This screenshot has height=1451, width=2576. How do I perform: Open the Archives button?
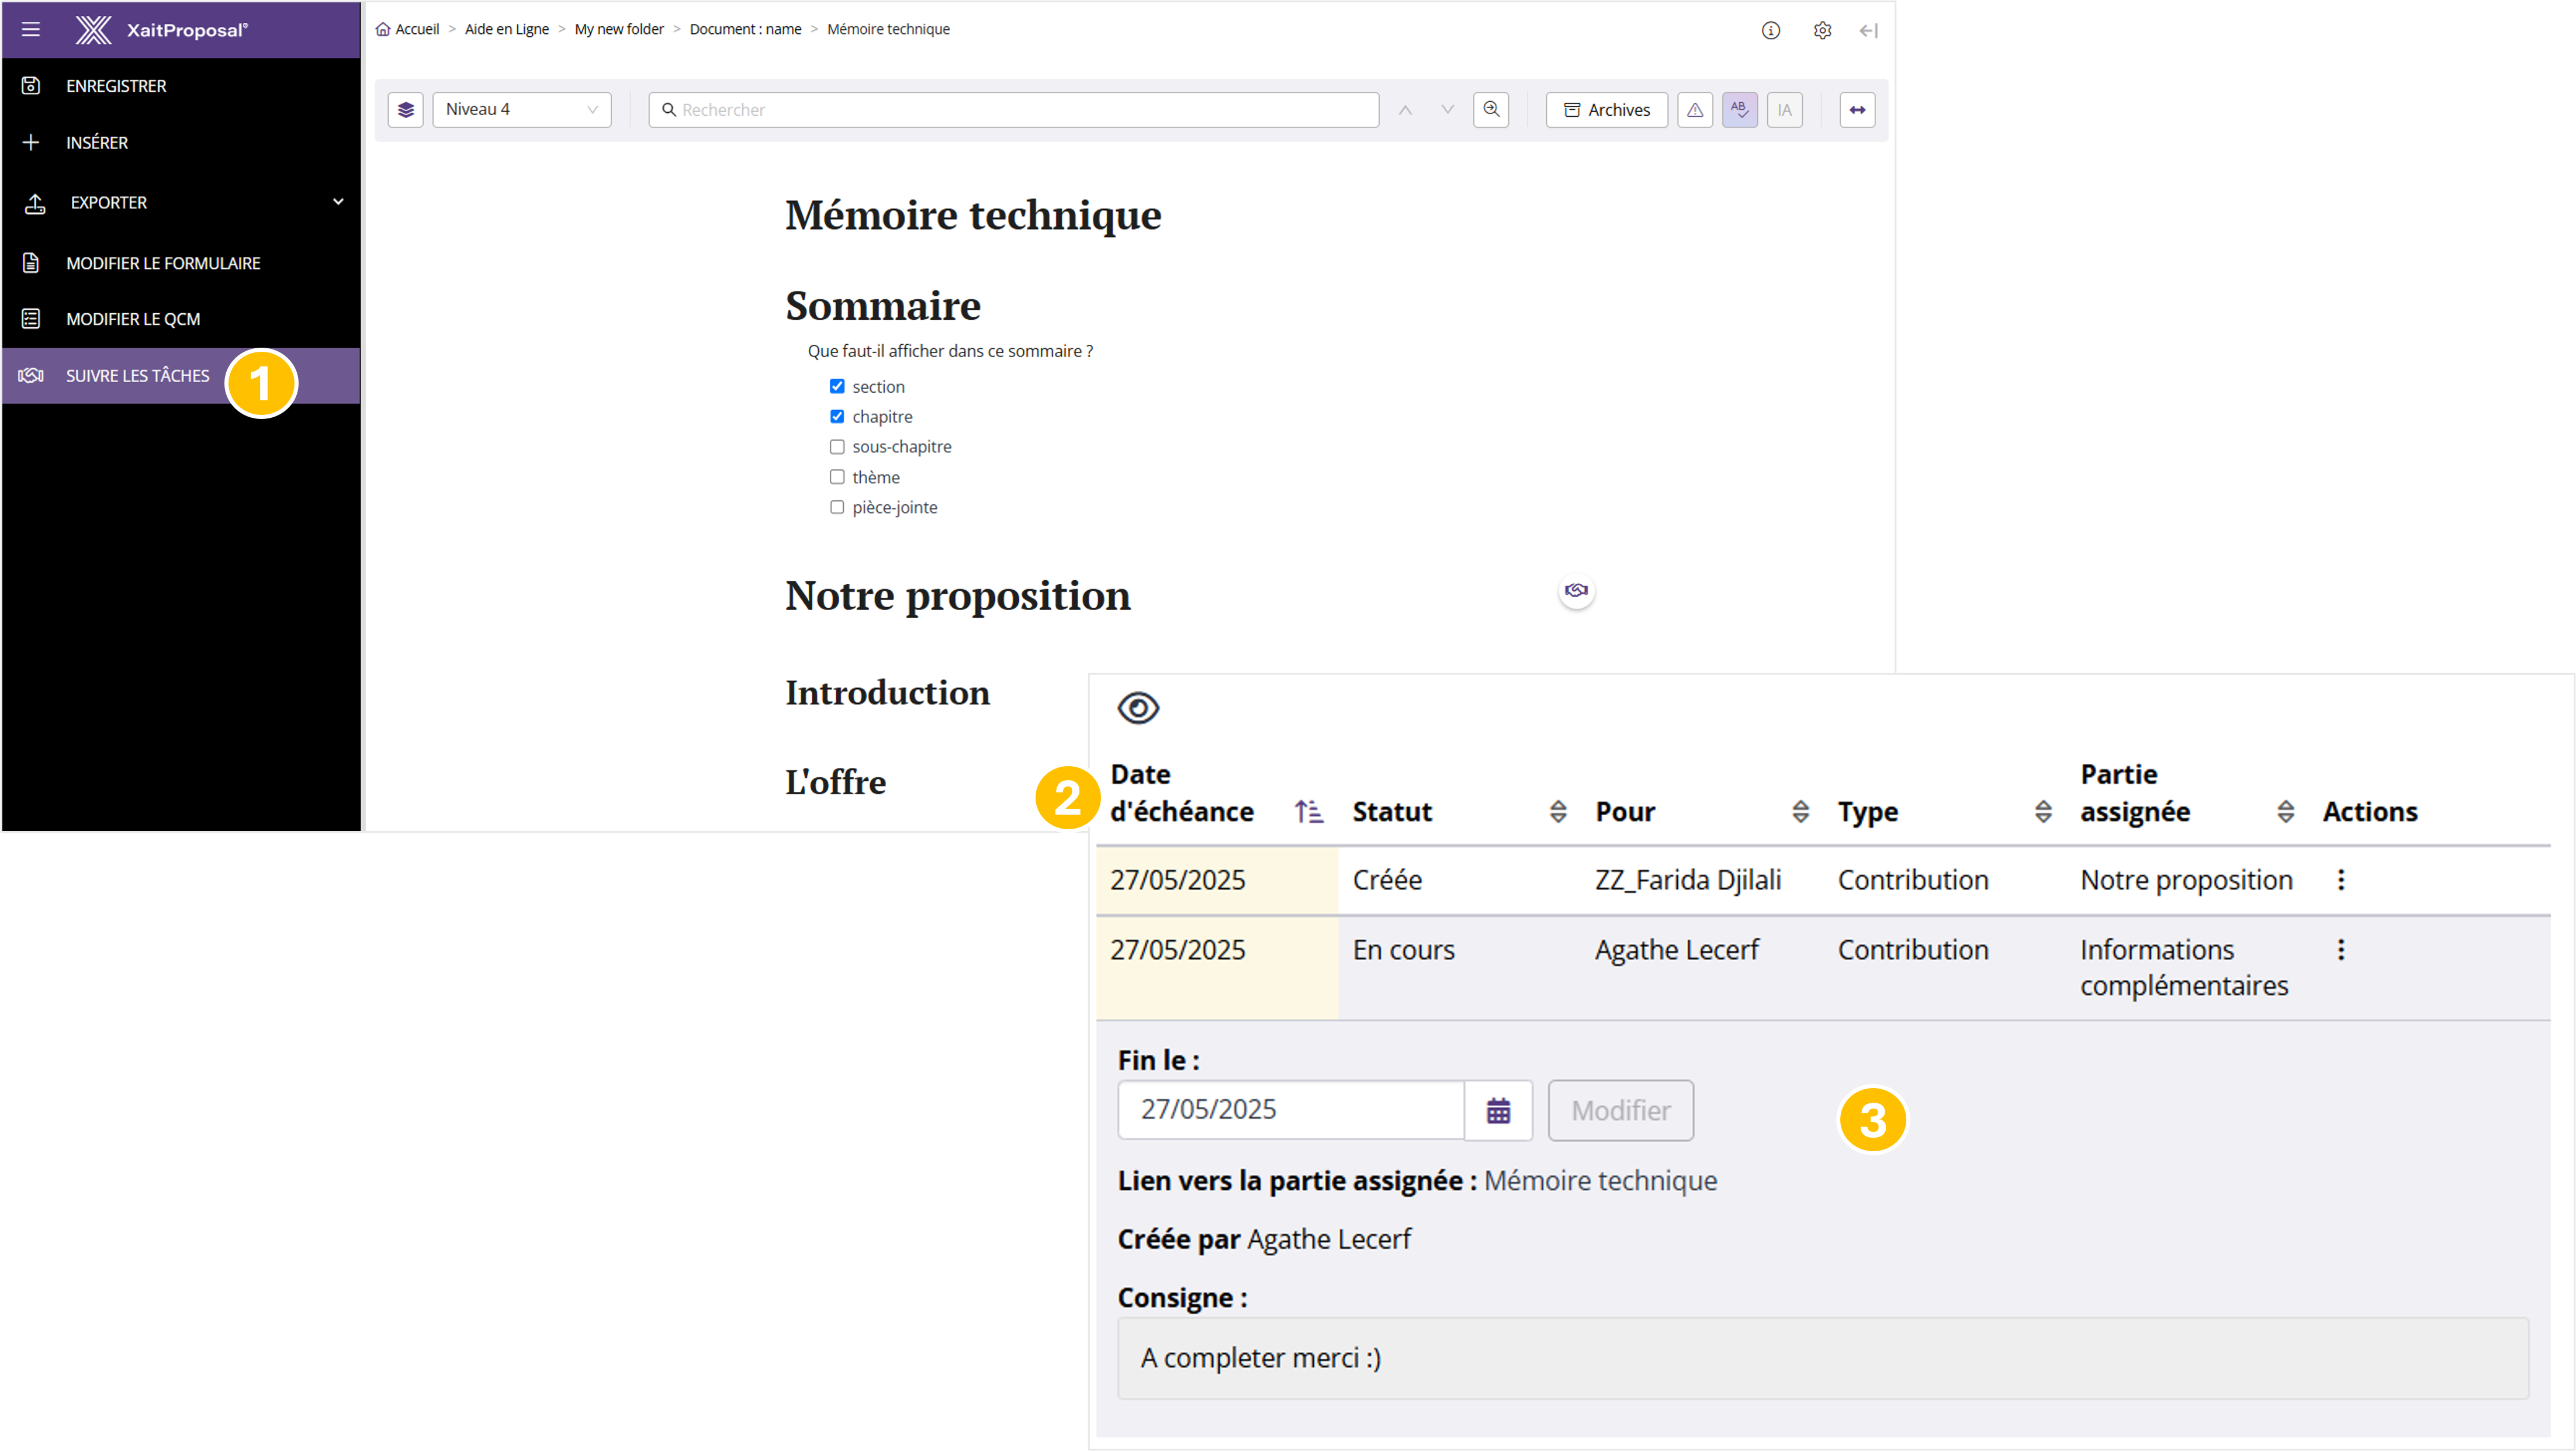1606,110
